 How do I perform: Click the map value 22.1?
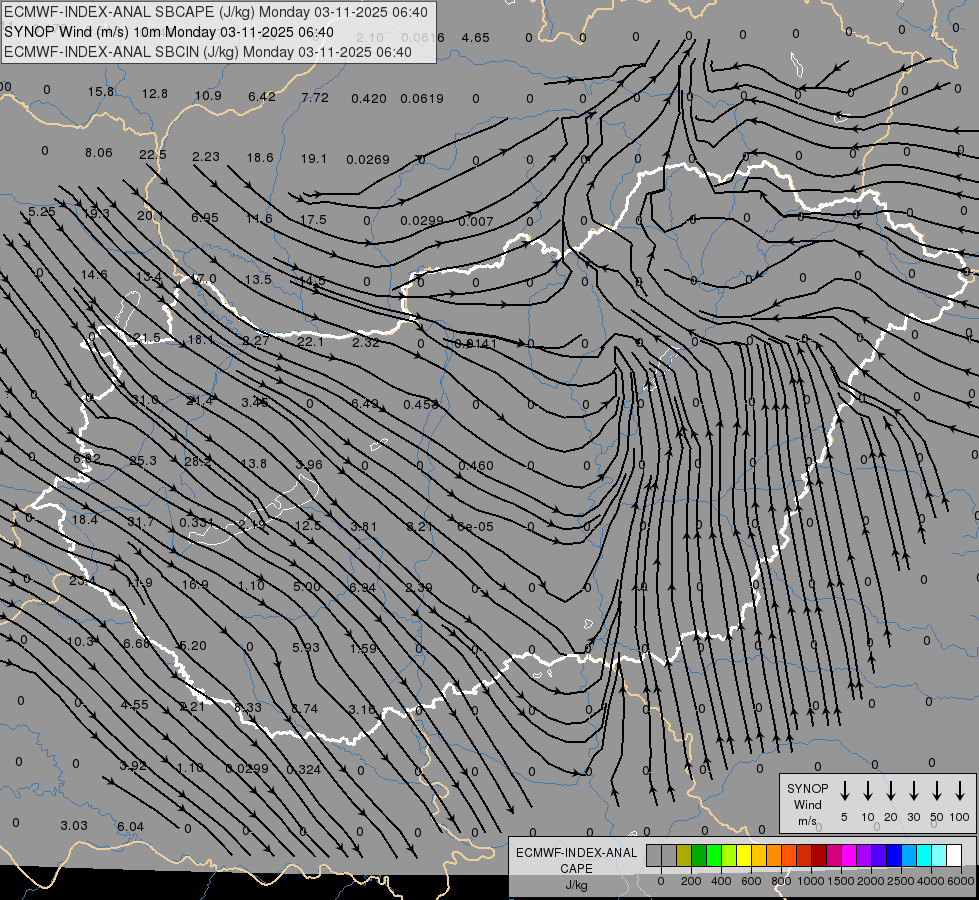(310, 342)
